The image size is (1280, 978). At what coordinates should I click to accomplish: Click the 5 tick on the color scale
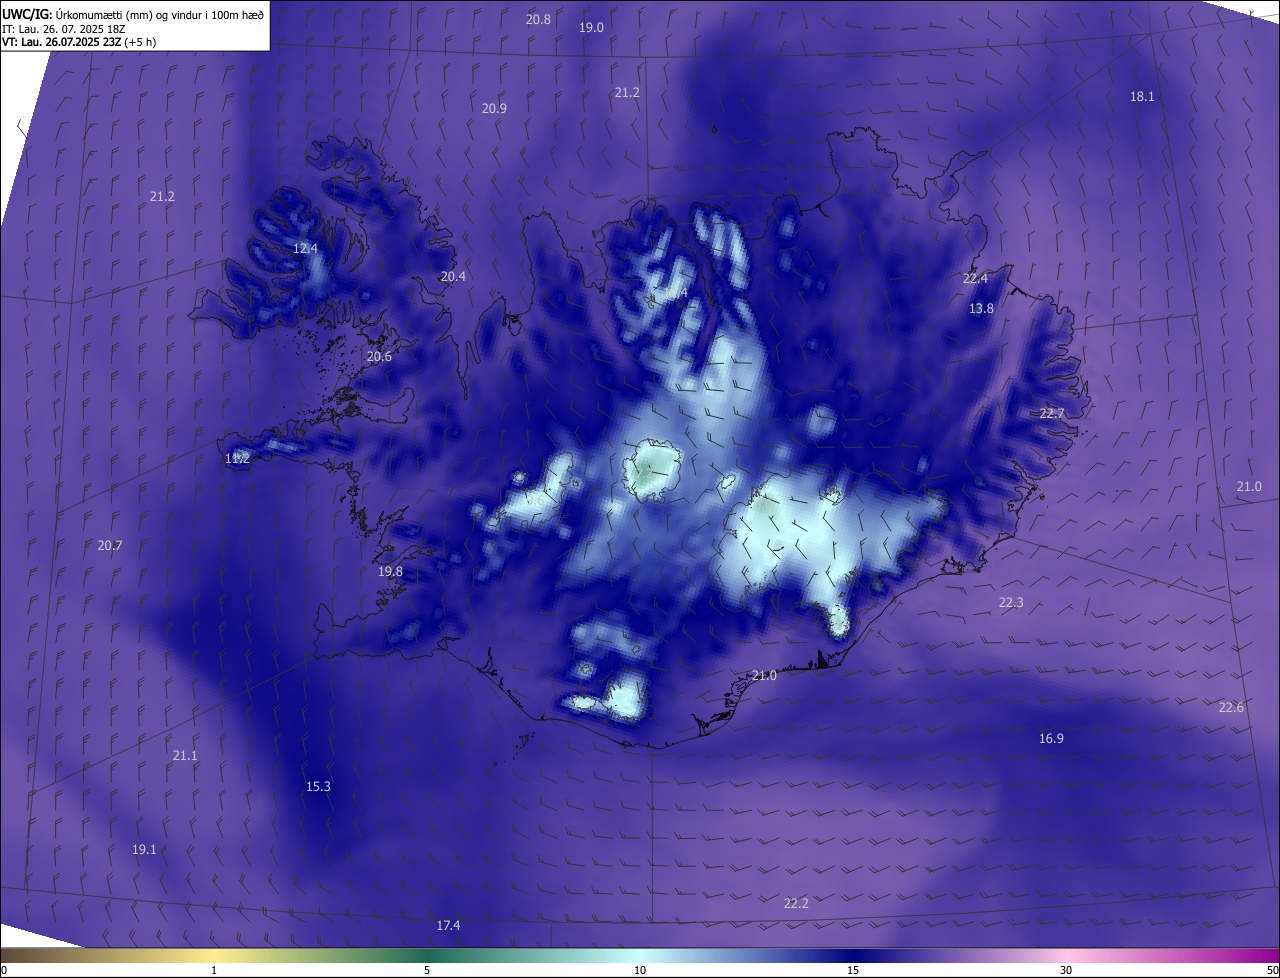427,971
